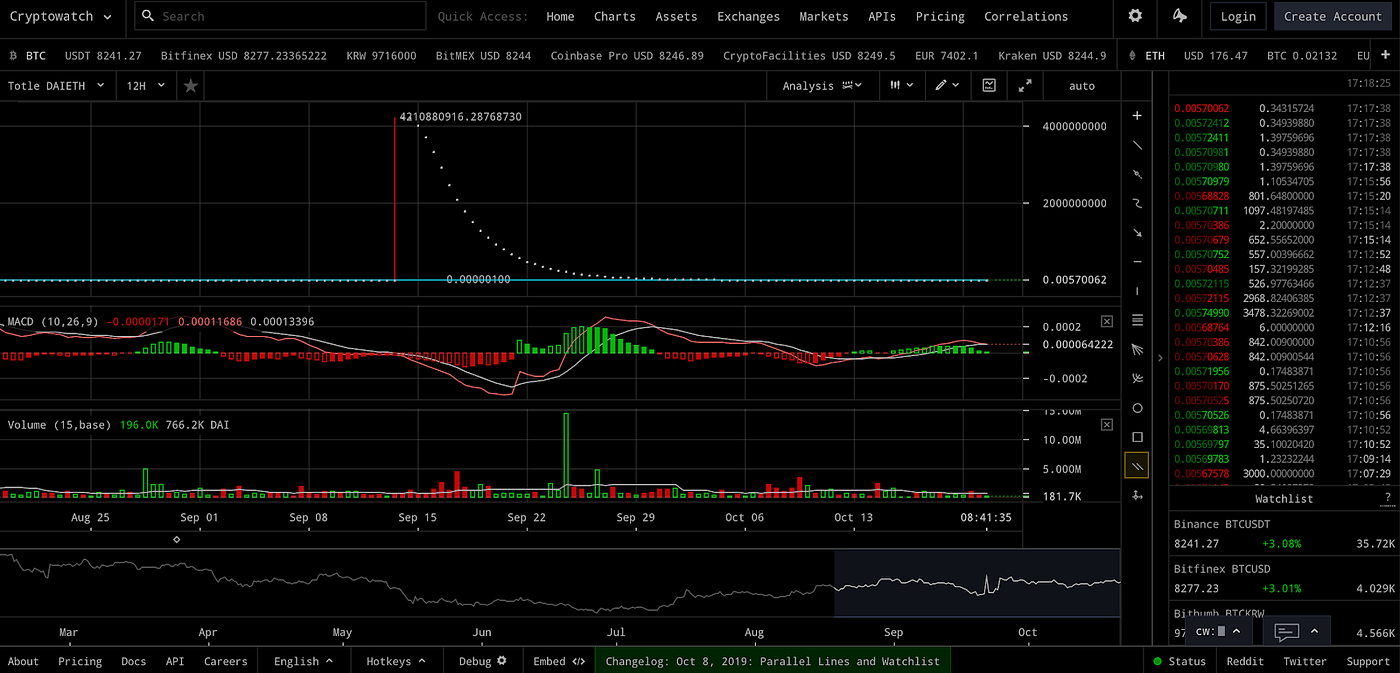
Task: Select the fan lines drawing tool
Action: pos(1137,349)
